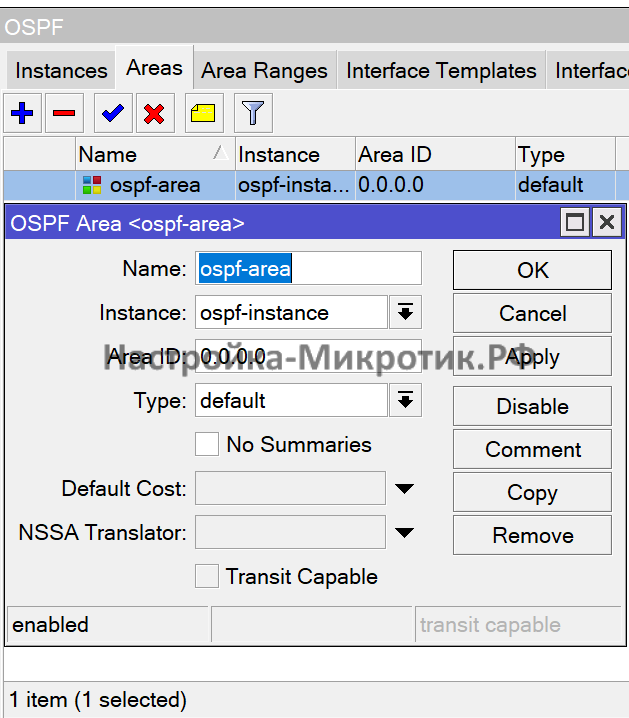Click the red minus remove icon

[63, 114]
